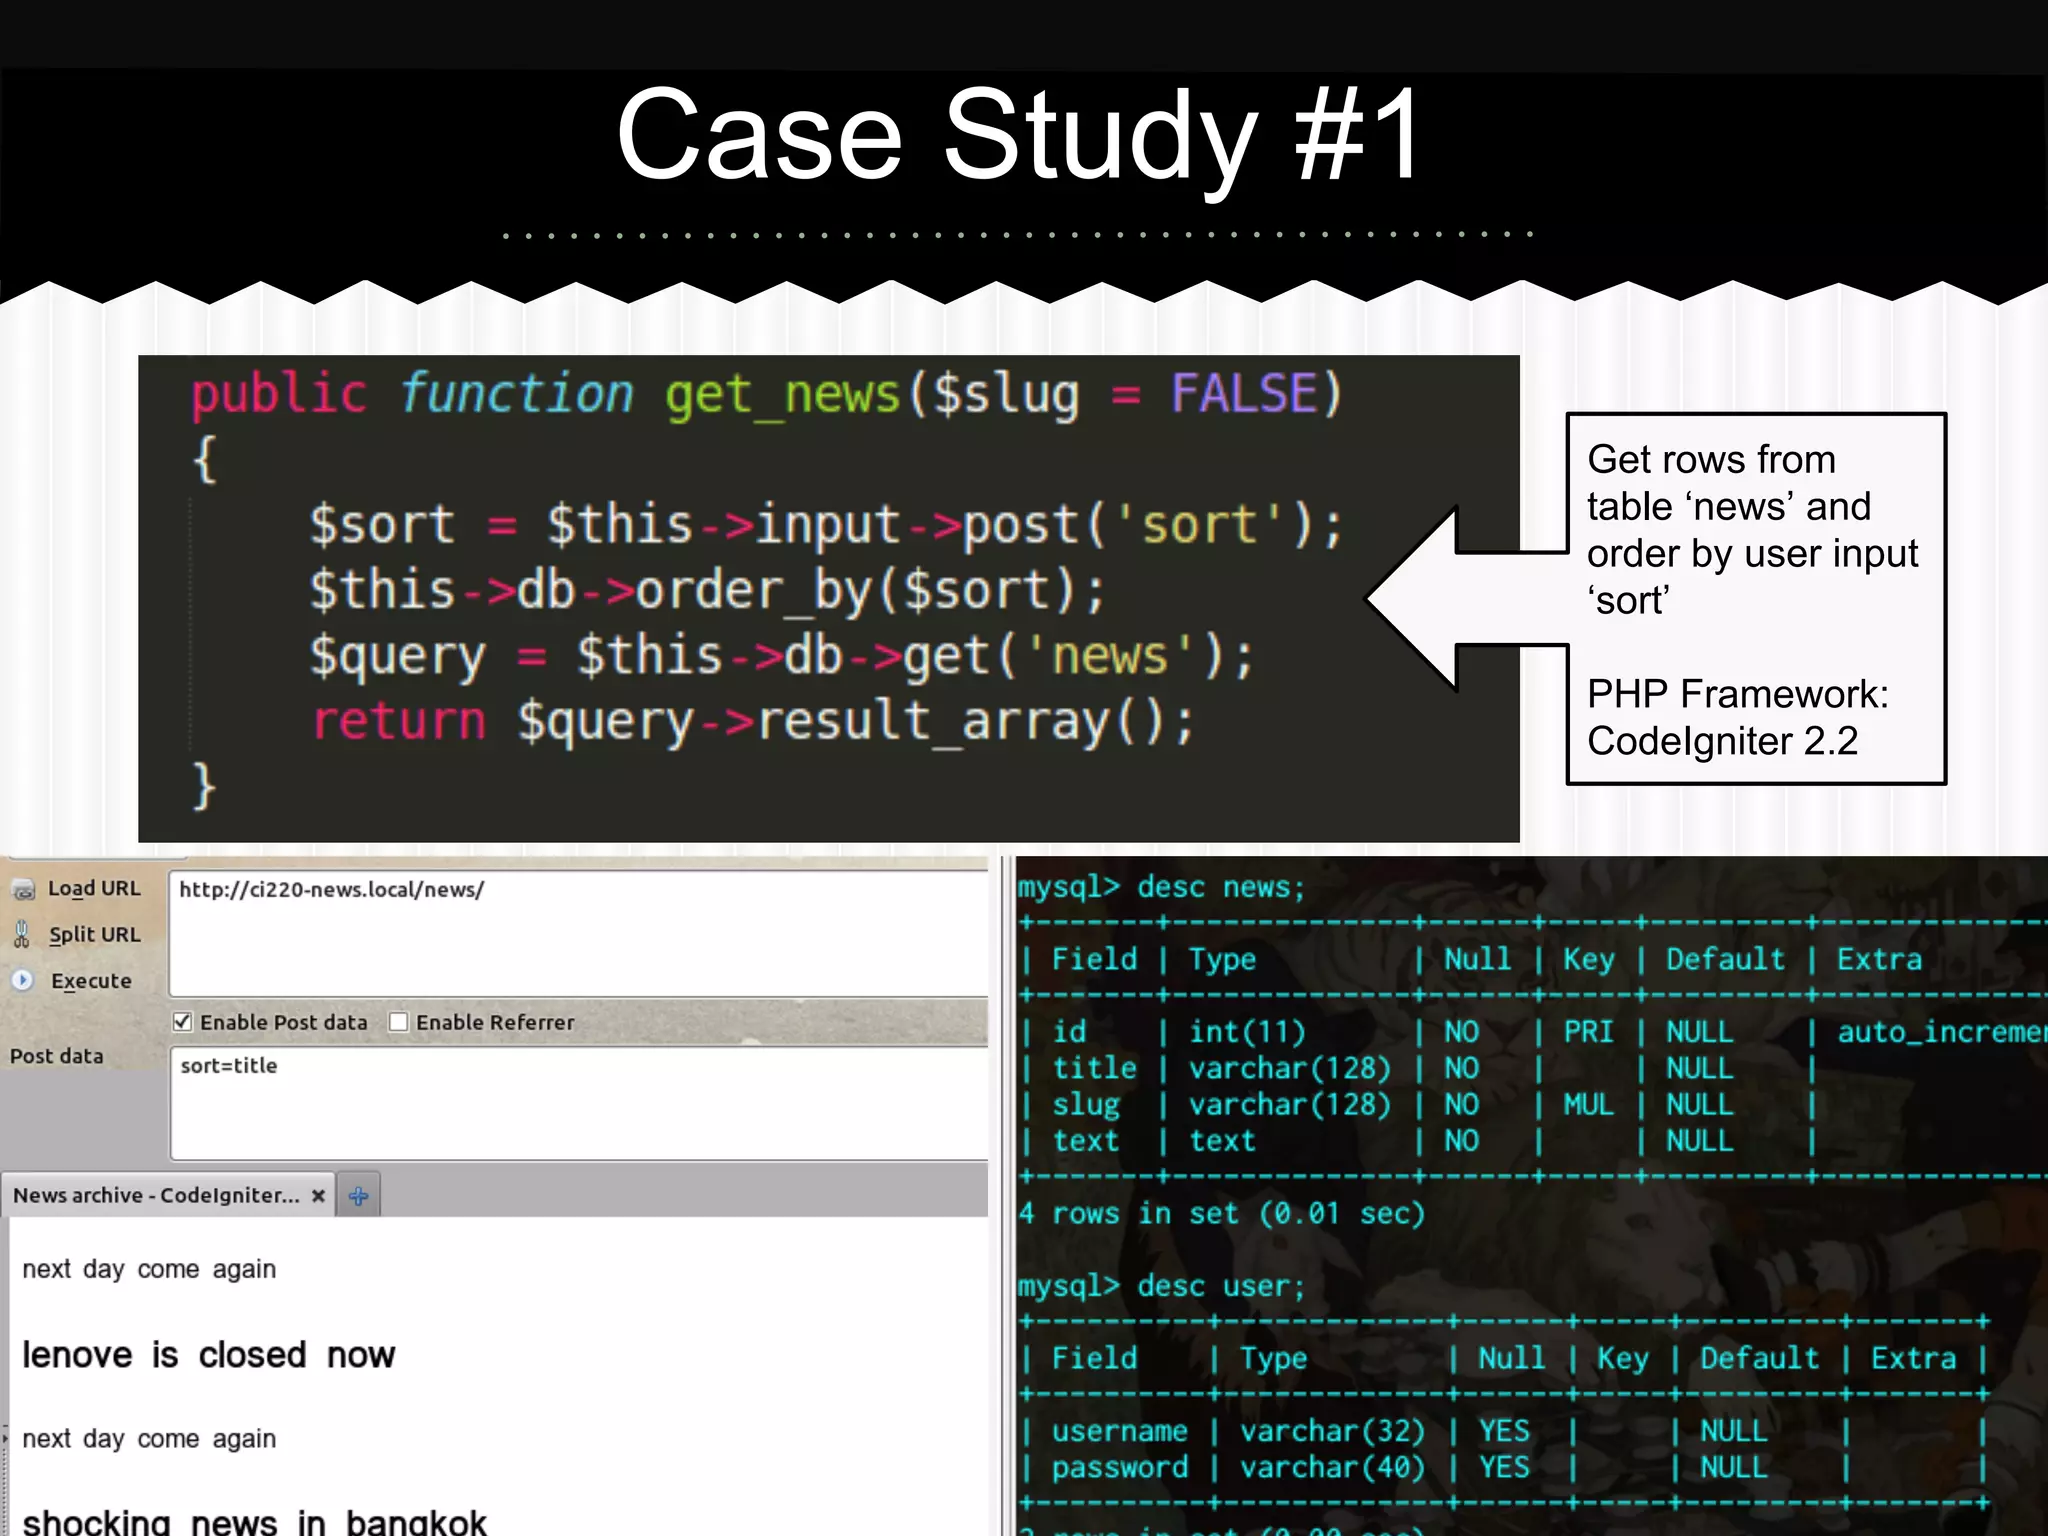Click the Split URL label
Viewport: 2048px width, 1536px height.
pyautogui.click(x=94, y=935)
